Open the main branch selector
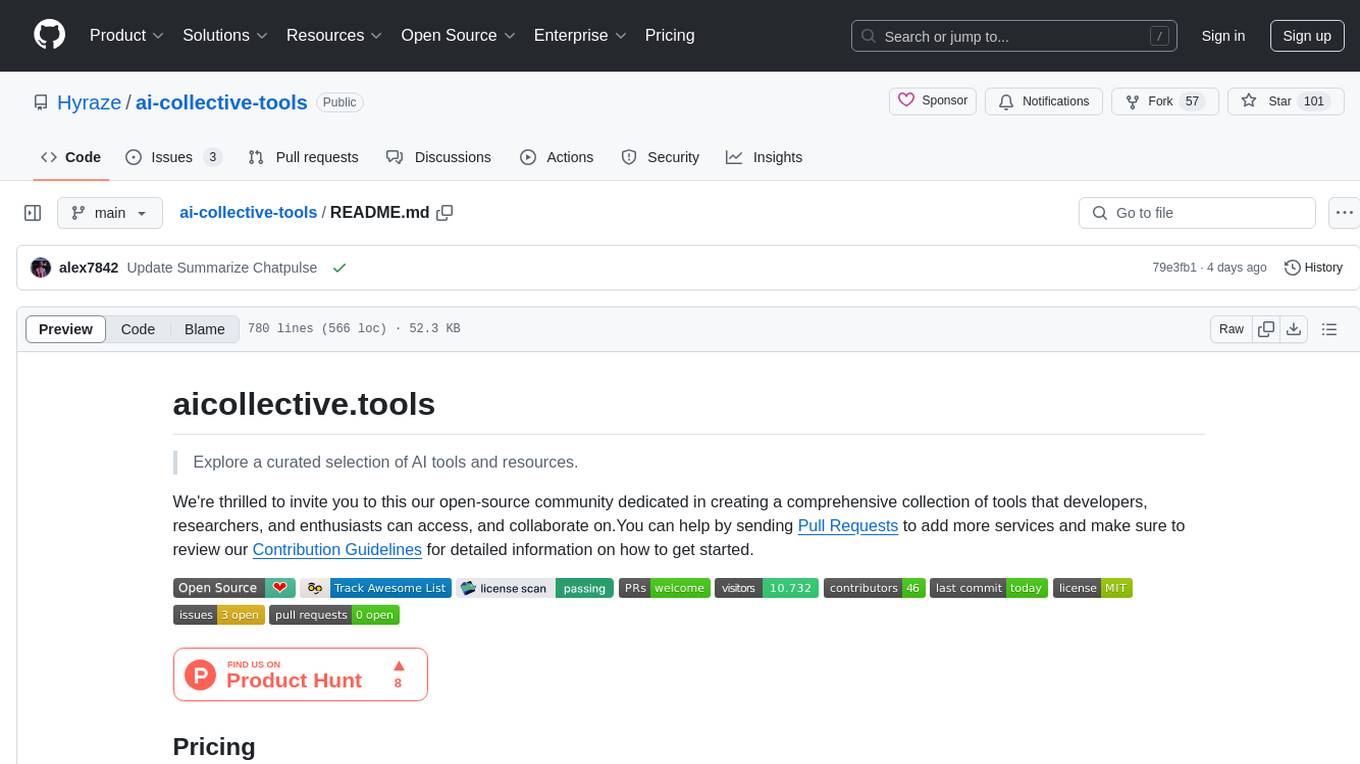The image size is (1360, 764). click(x=109, y=213)
